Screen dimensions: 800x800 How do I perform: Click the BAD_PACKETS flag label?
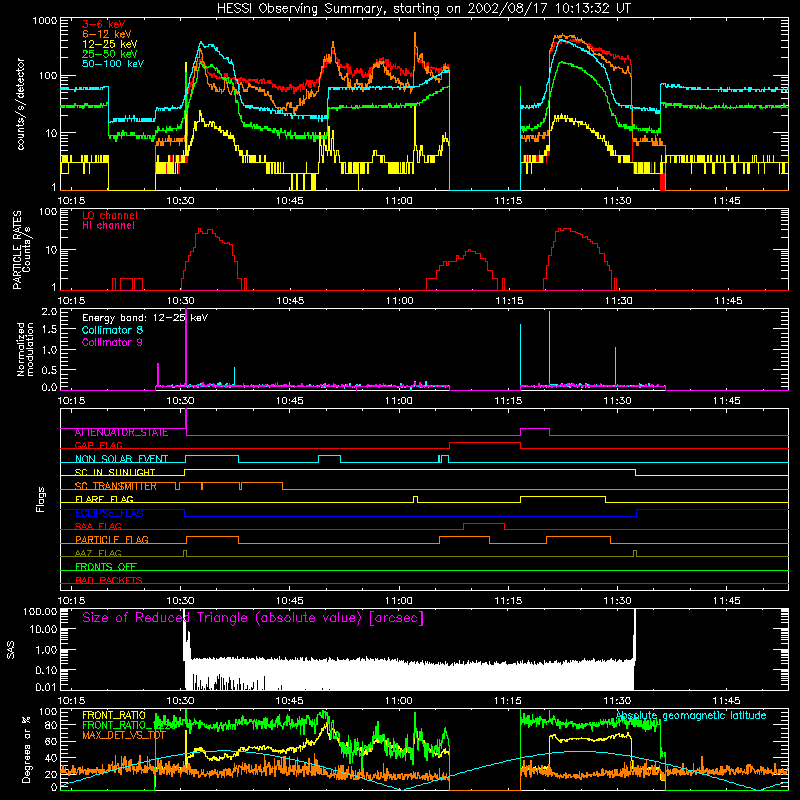pyautogui.click(x=109, y=580)
